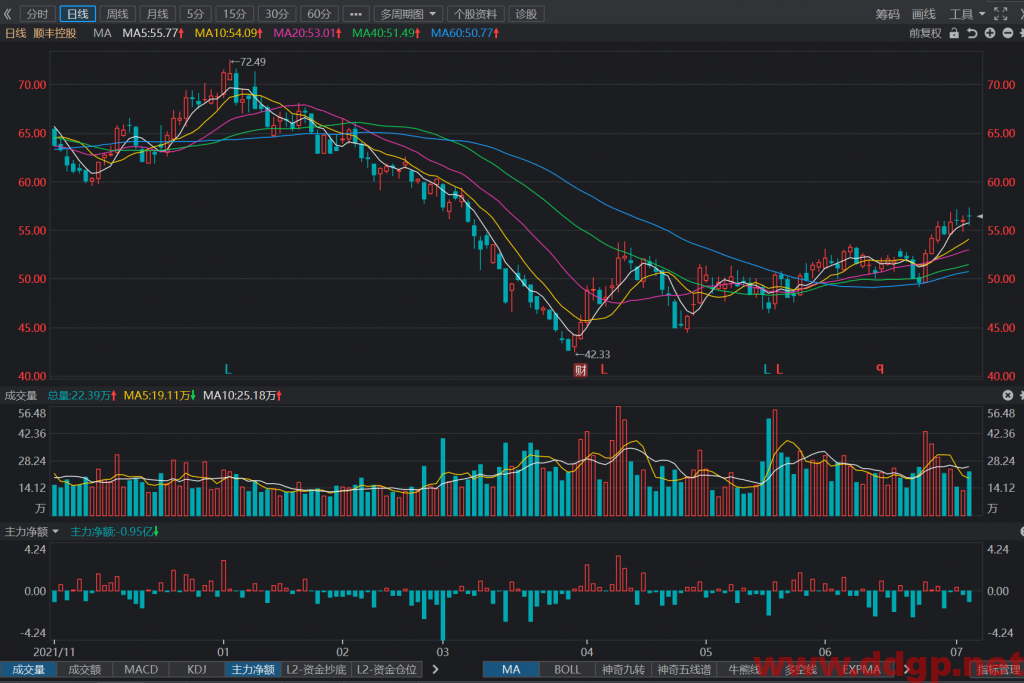The height and width of the screenshot is (683, 1024).
Task: Select the 神奇五线谱 indicator tab
Action: (x=684, y=669)
